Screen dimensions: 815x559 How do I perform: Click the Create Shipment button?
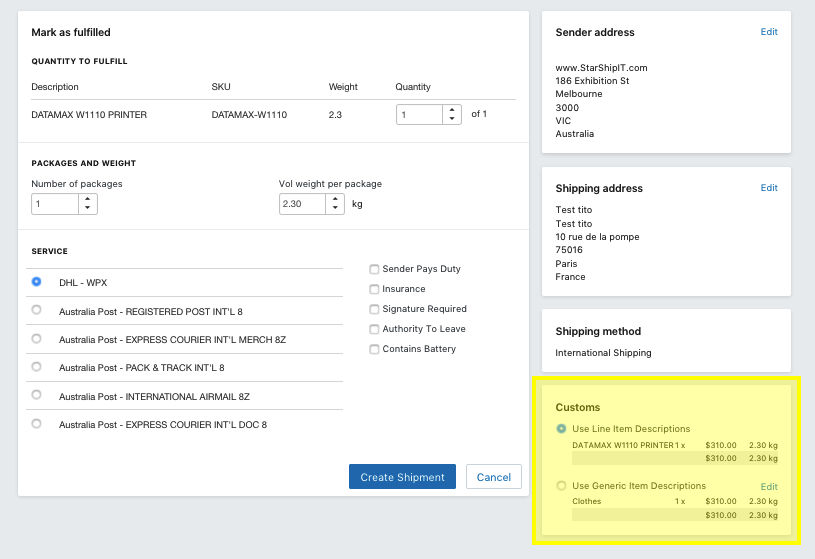[x=402, y=477]
